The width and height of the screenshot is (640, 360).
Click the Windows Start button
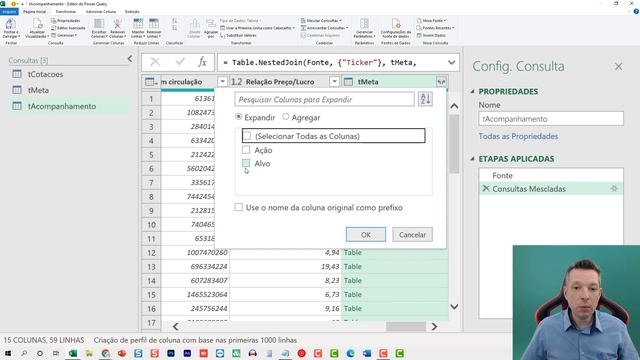coord(8,353)
